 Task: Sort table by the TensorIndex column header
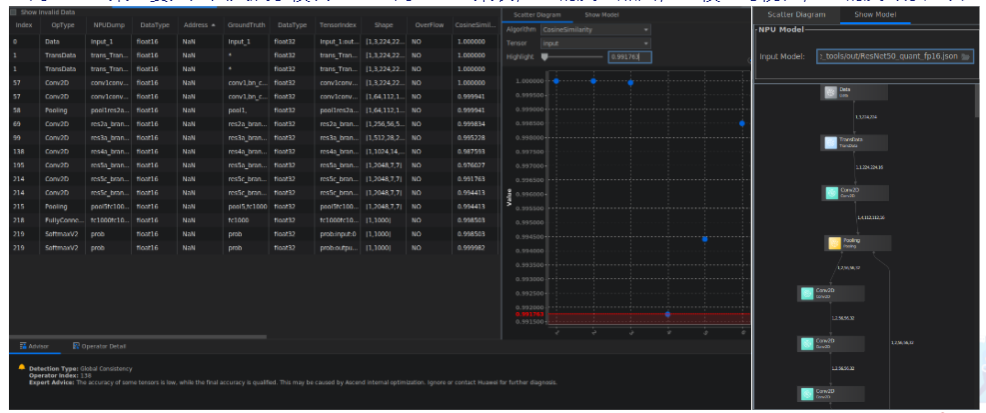click(x=338, y=25)
